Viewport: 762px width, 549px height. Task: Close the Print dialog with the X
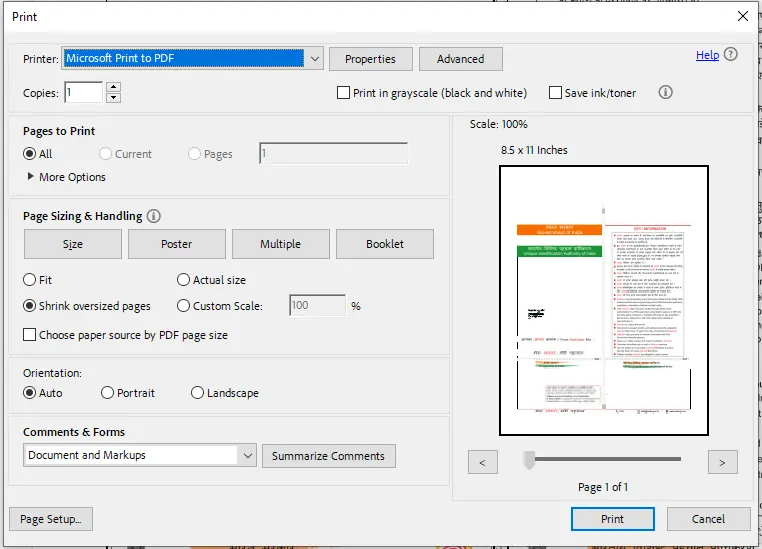point(743,17)
